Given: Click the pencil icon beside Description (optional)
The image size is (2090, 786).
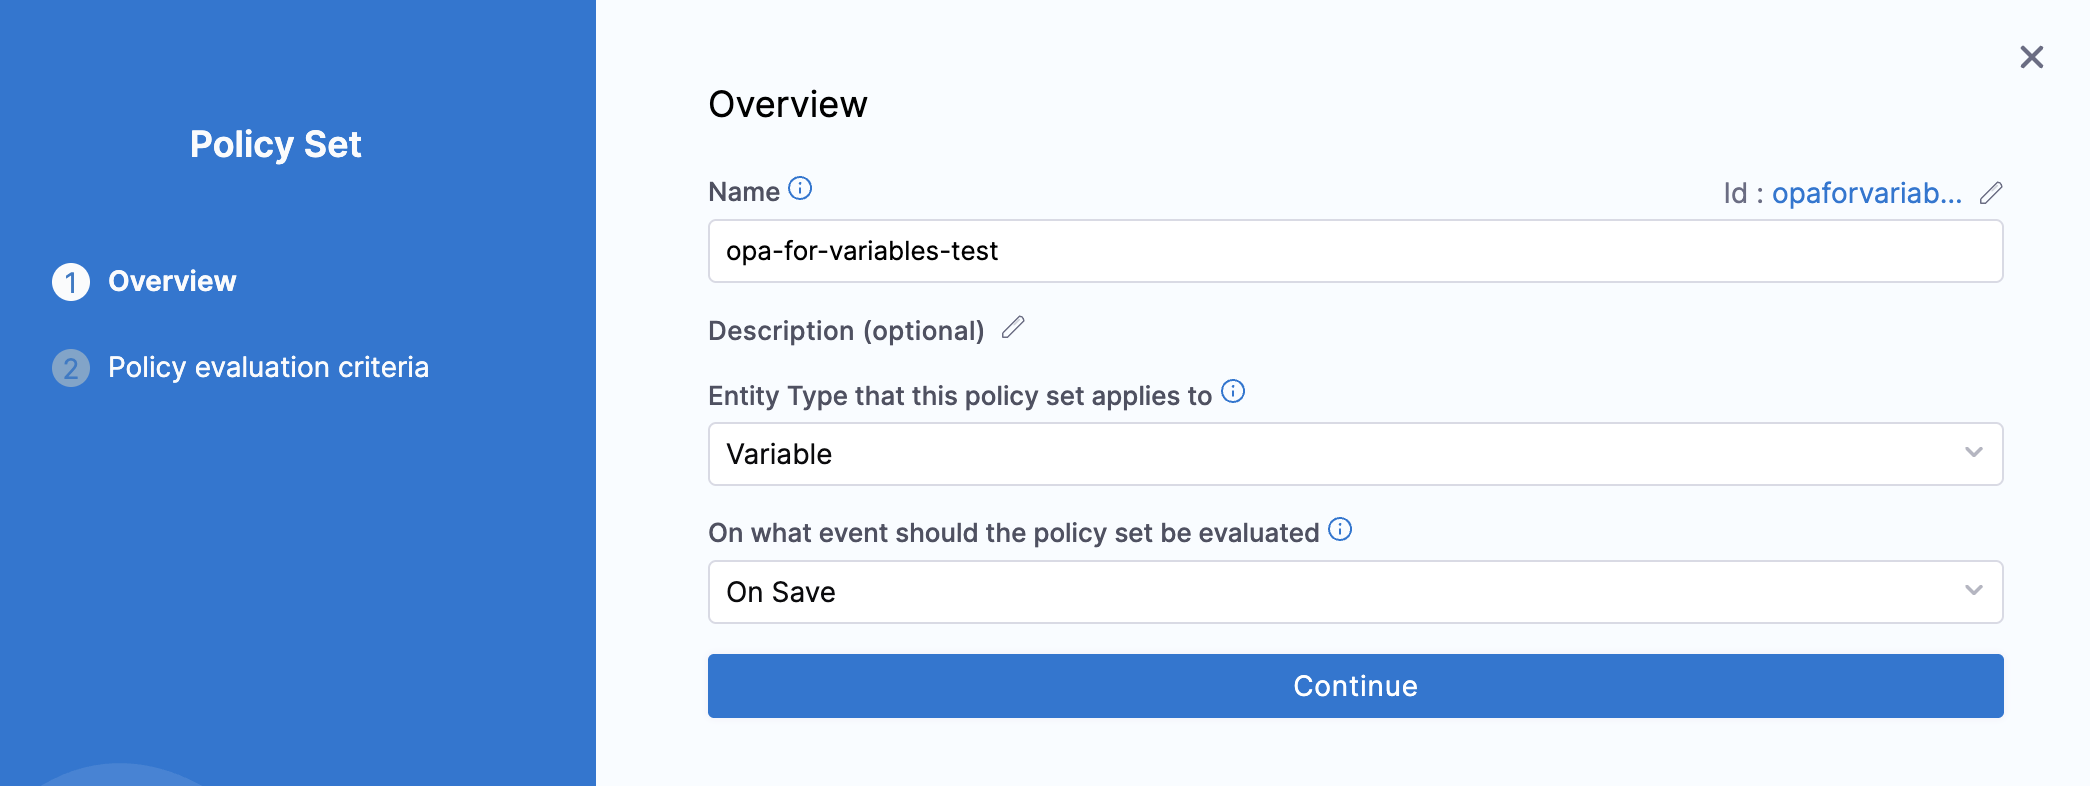Looking at the screenshot, I should tap(1013, 328).
